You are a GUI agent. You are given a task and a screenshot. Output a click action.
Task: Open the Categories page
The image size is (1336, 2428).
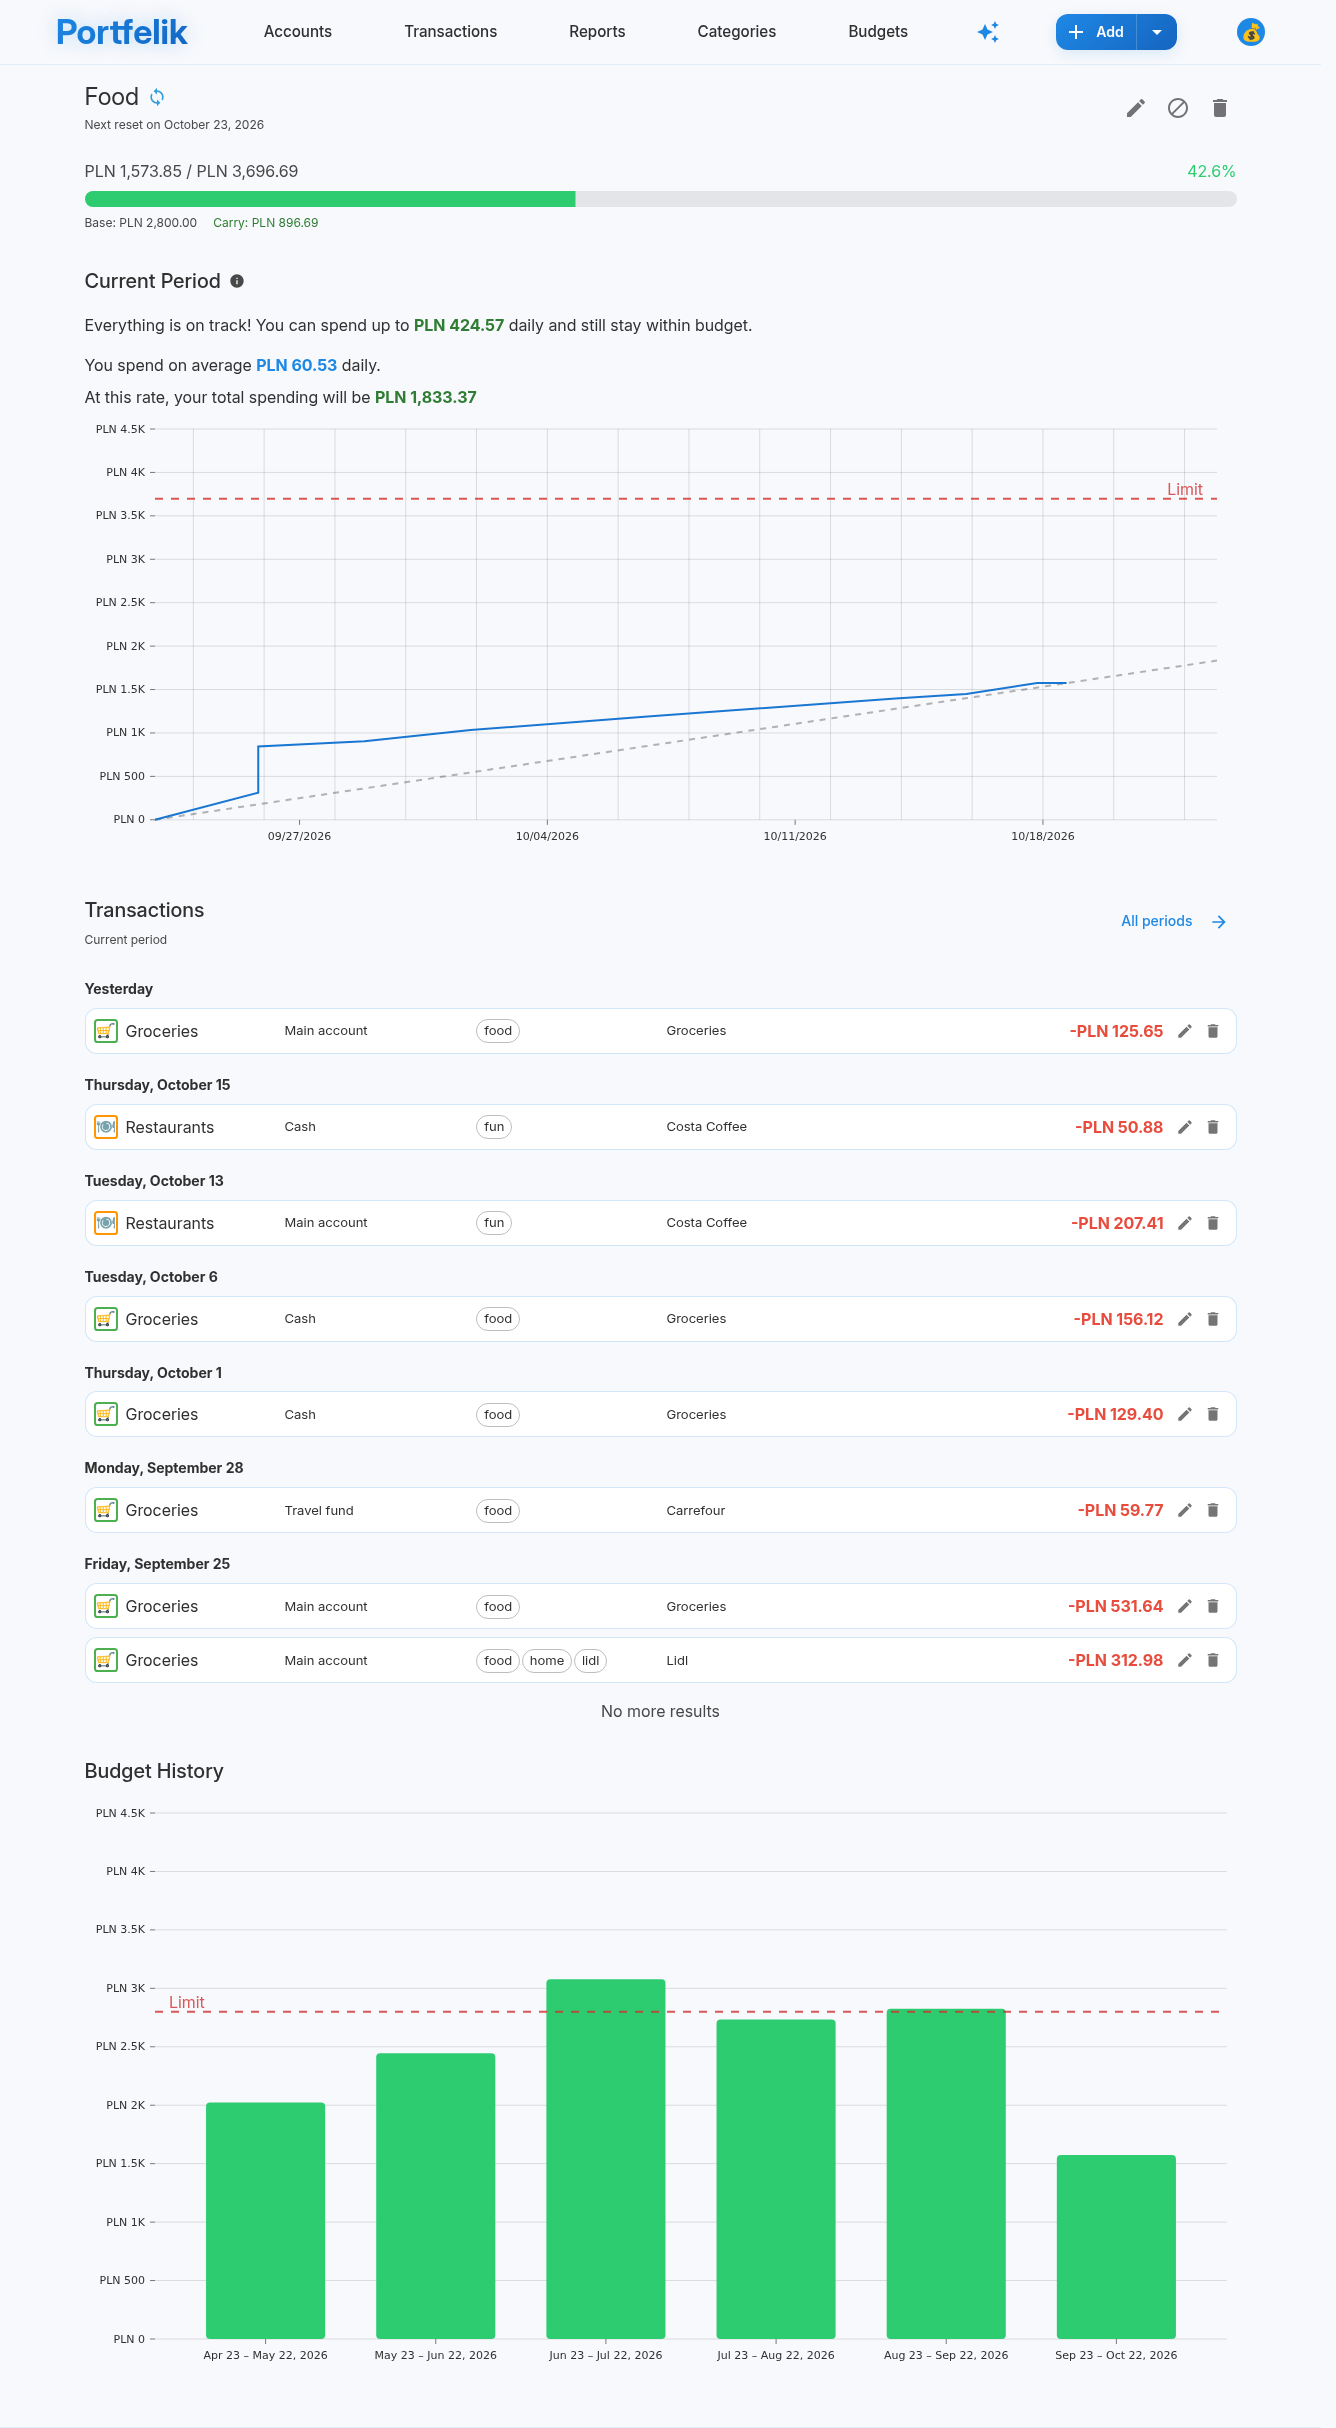click(x=737, y=32)
